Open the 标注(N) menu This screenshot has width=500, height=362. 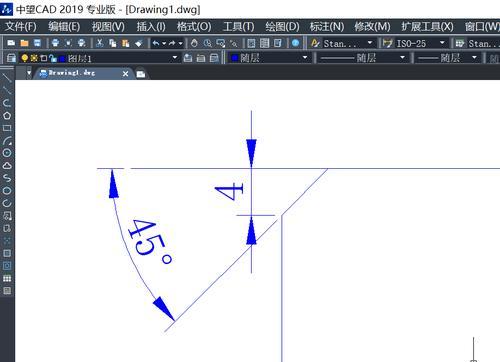pos(327,26)
